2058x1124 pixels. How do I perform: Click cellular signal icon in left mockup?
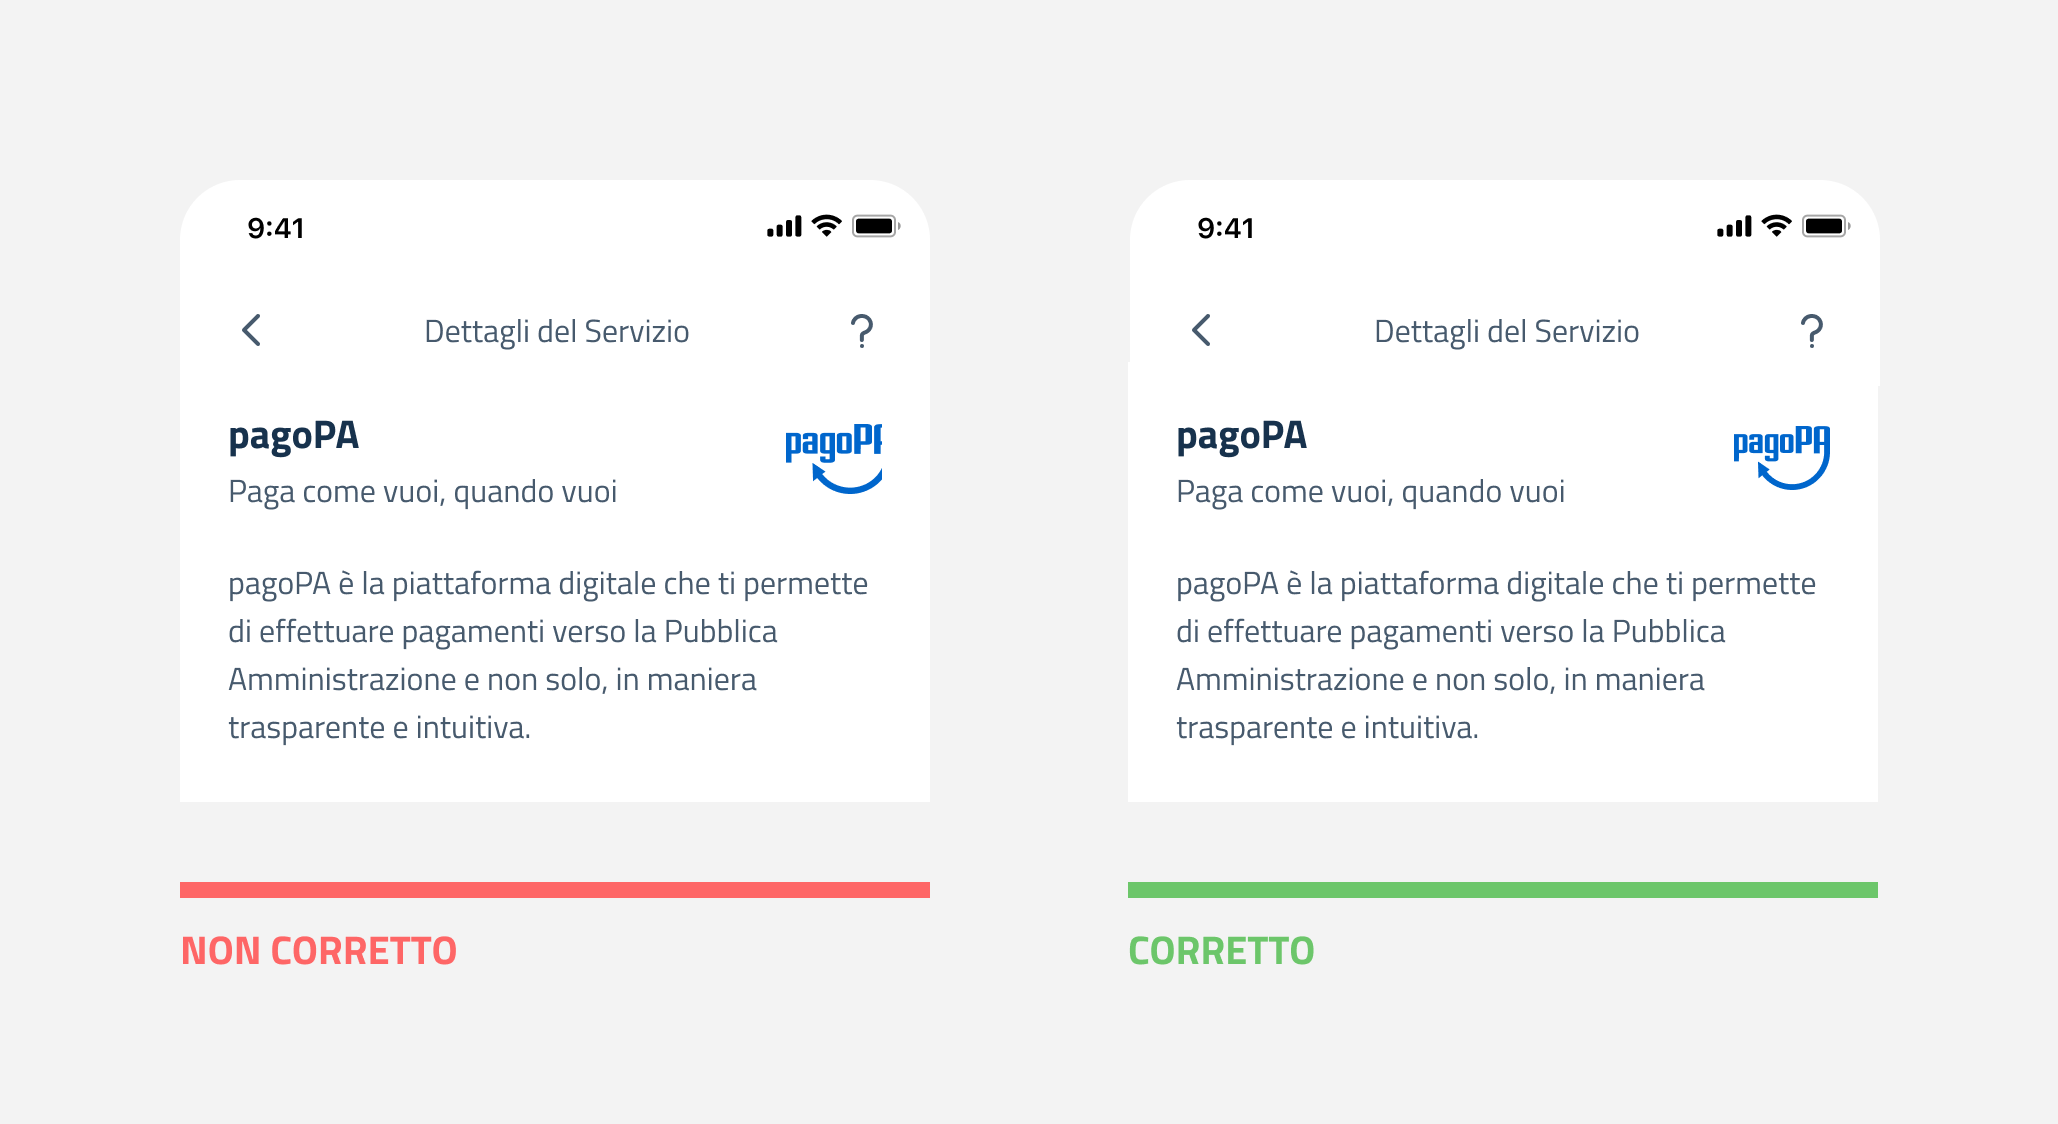click(784, 227)
